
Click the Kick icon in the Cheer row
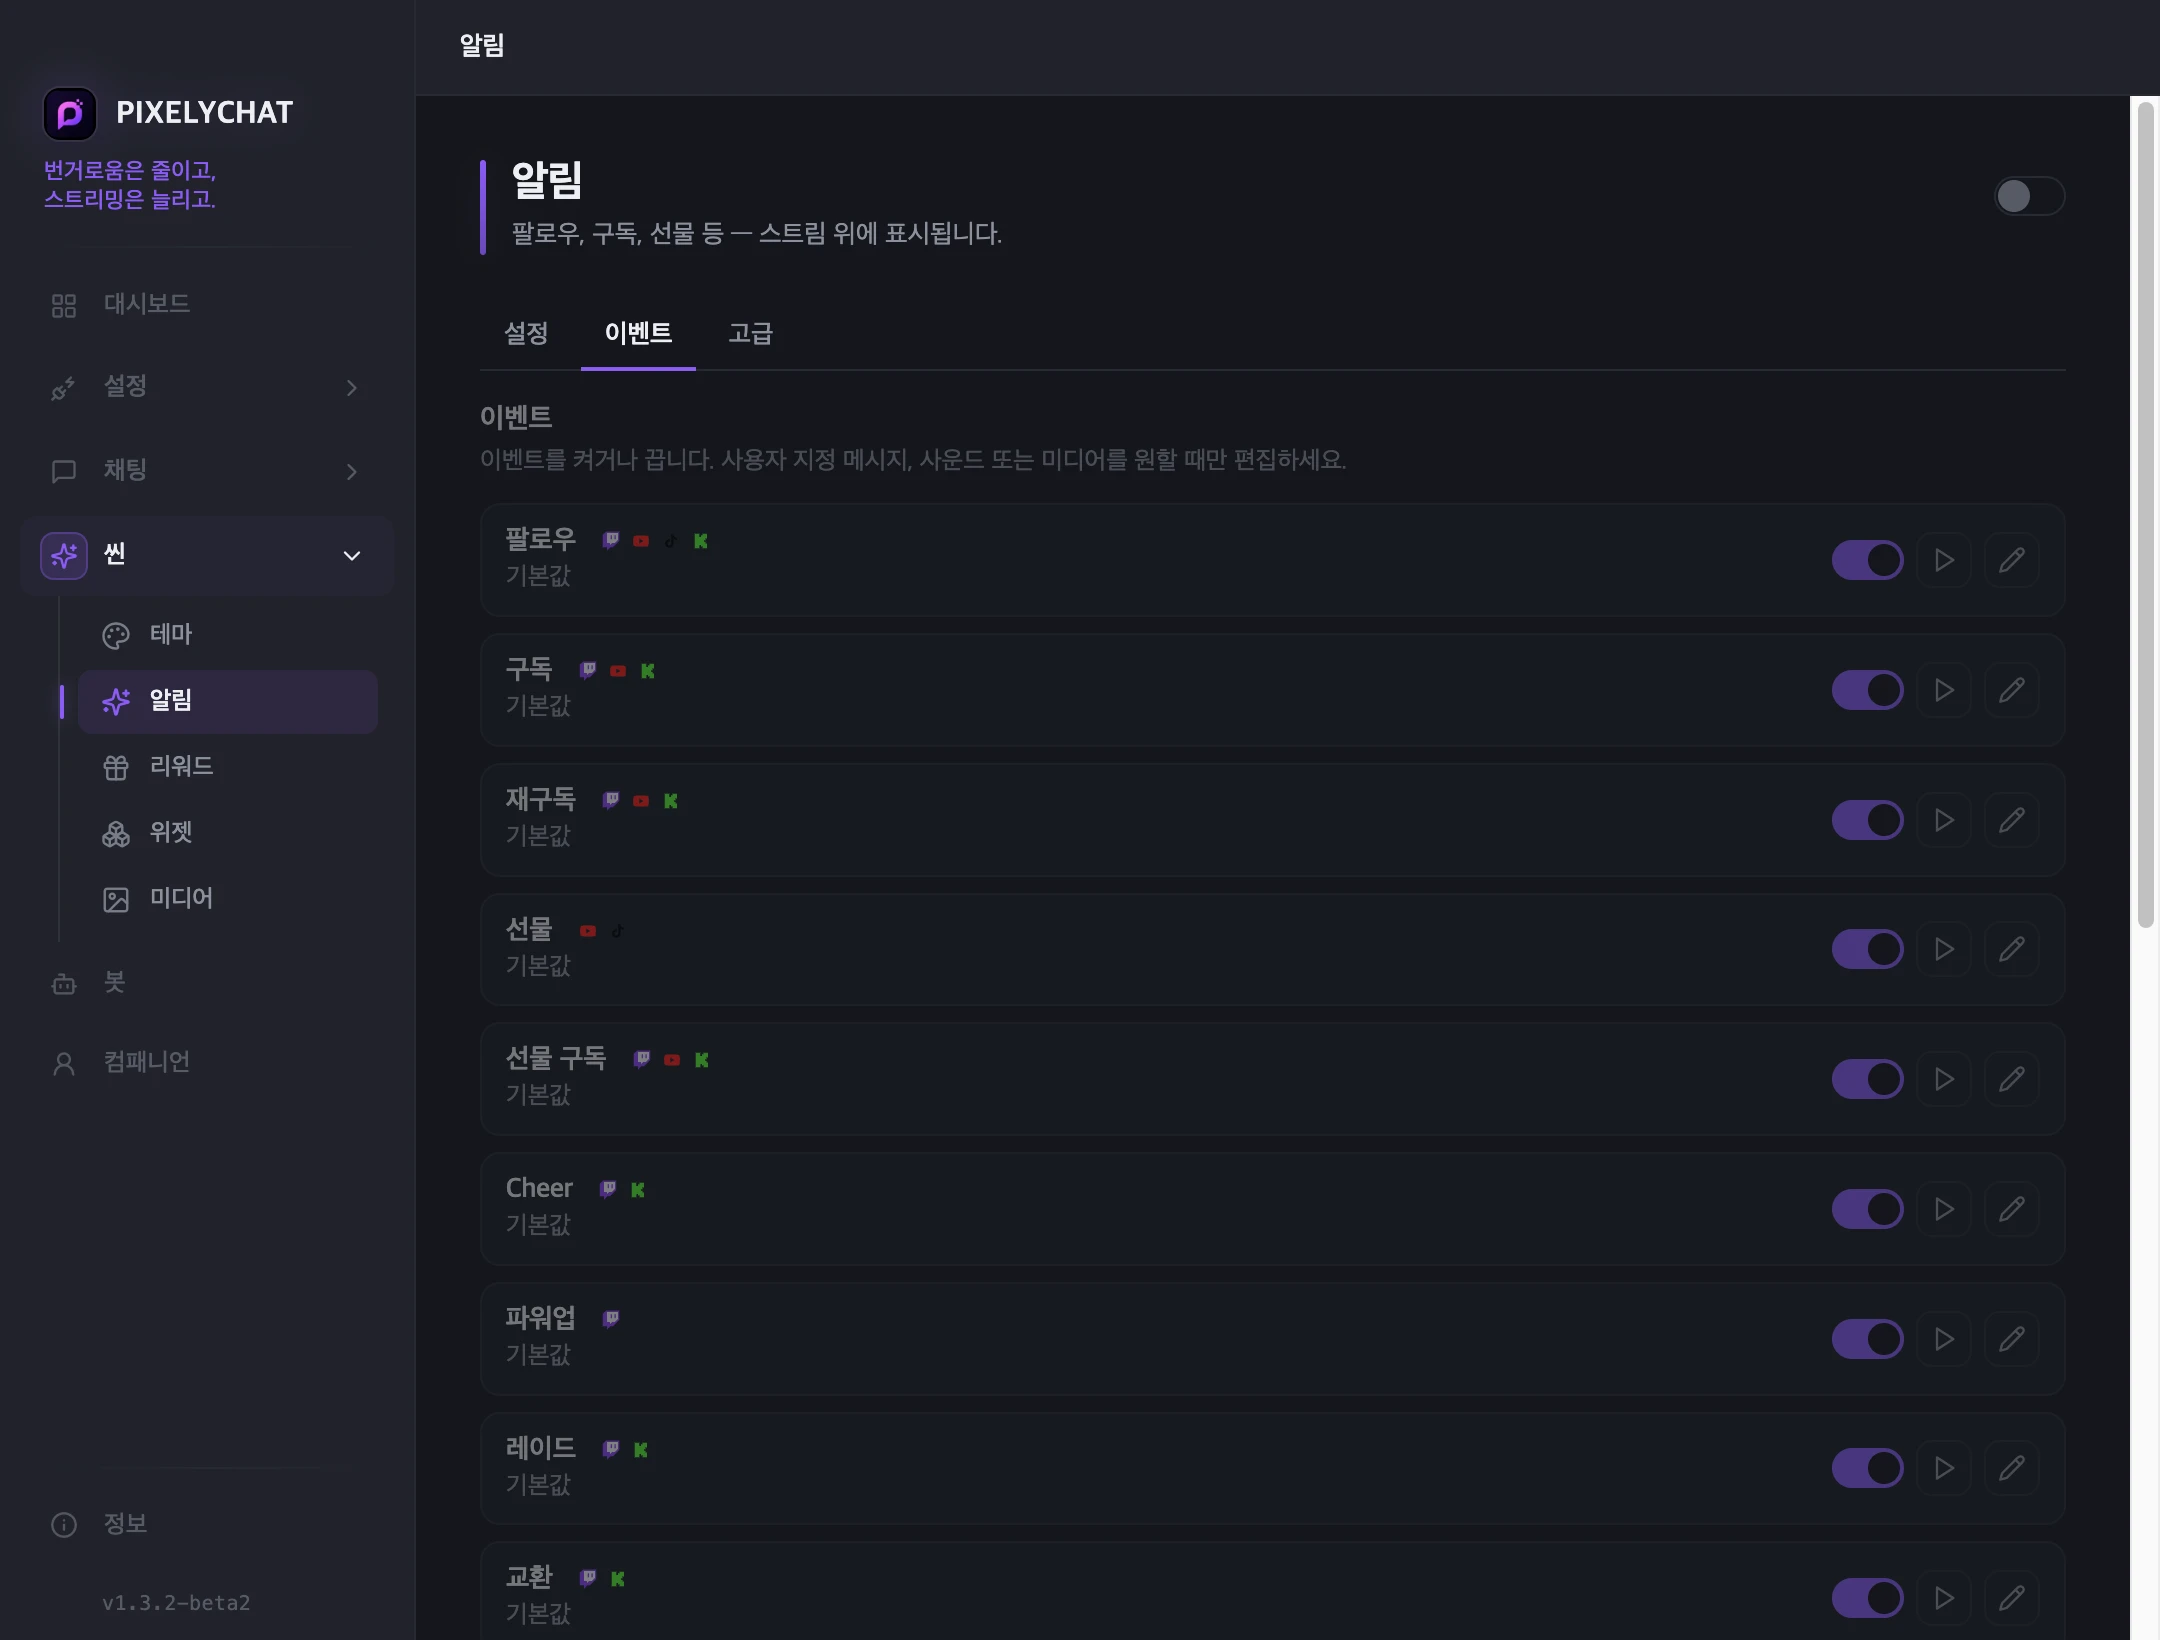[x=638, y=1190]
